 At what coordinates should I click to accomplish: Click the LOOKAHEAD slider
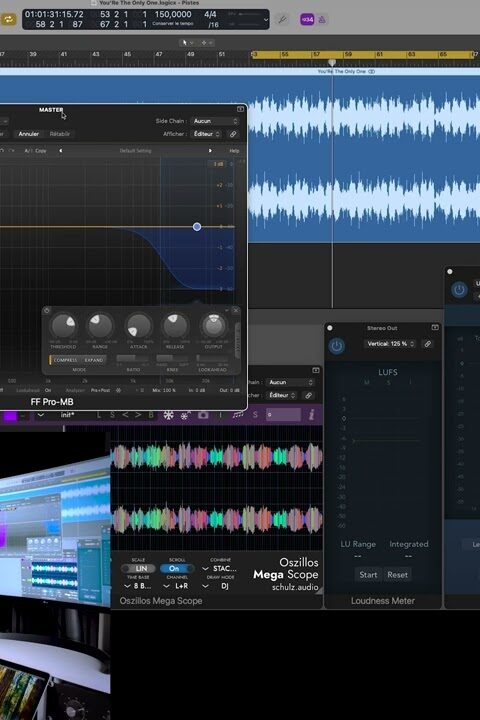(212, 359)
